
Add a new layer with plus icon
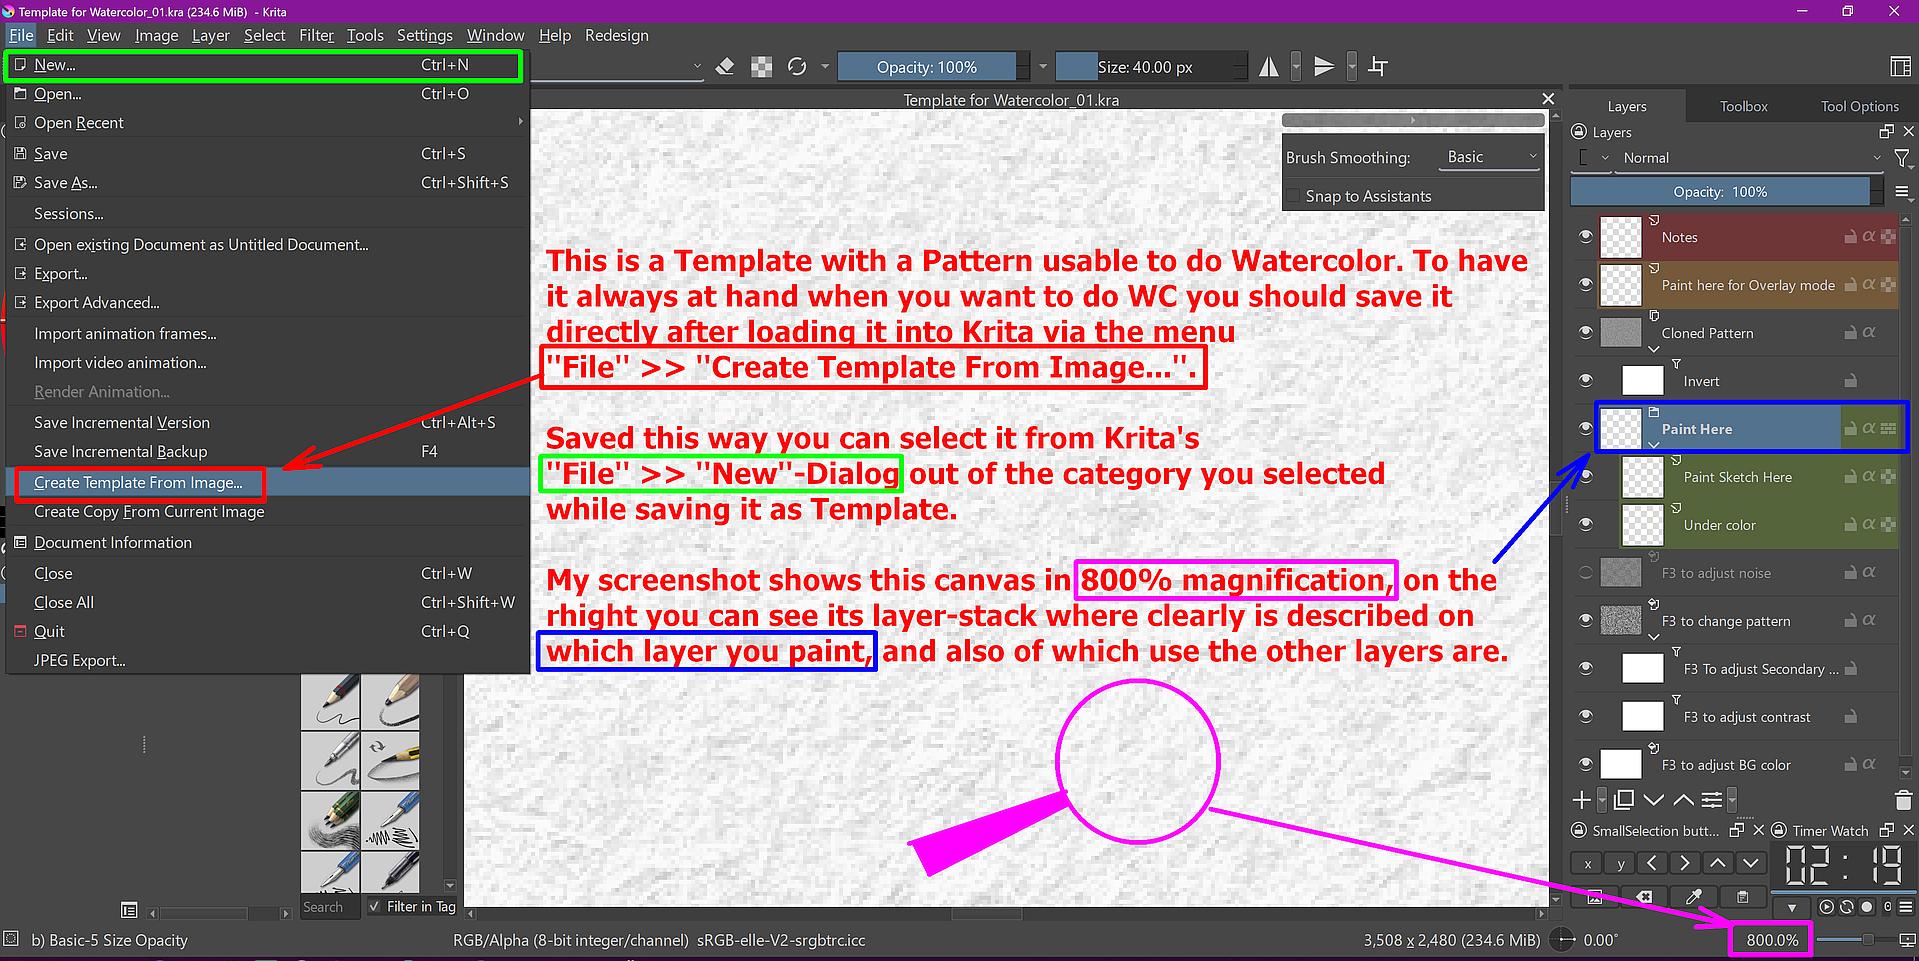click(x=1582, y=799)
